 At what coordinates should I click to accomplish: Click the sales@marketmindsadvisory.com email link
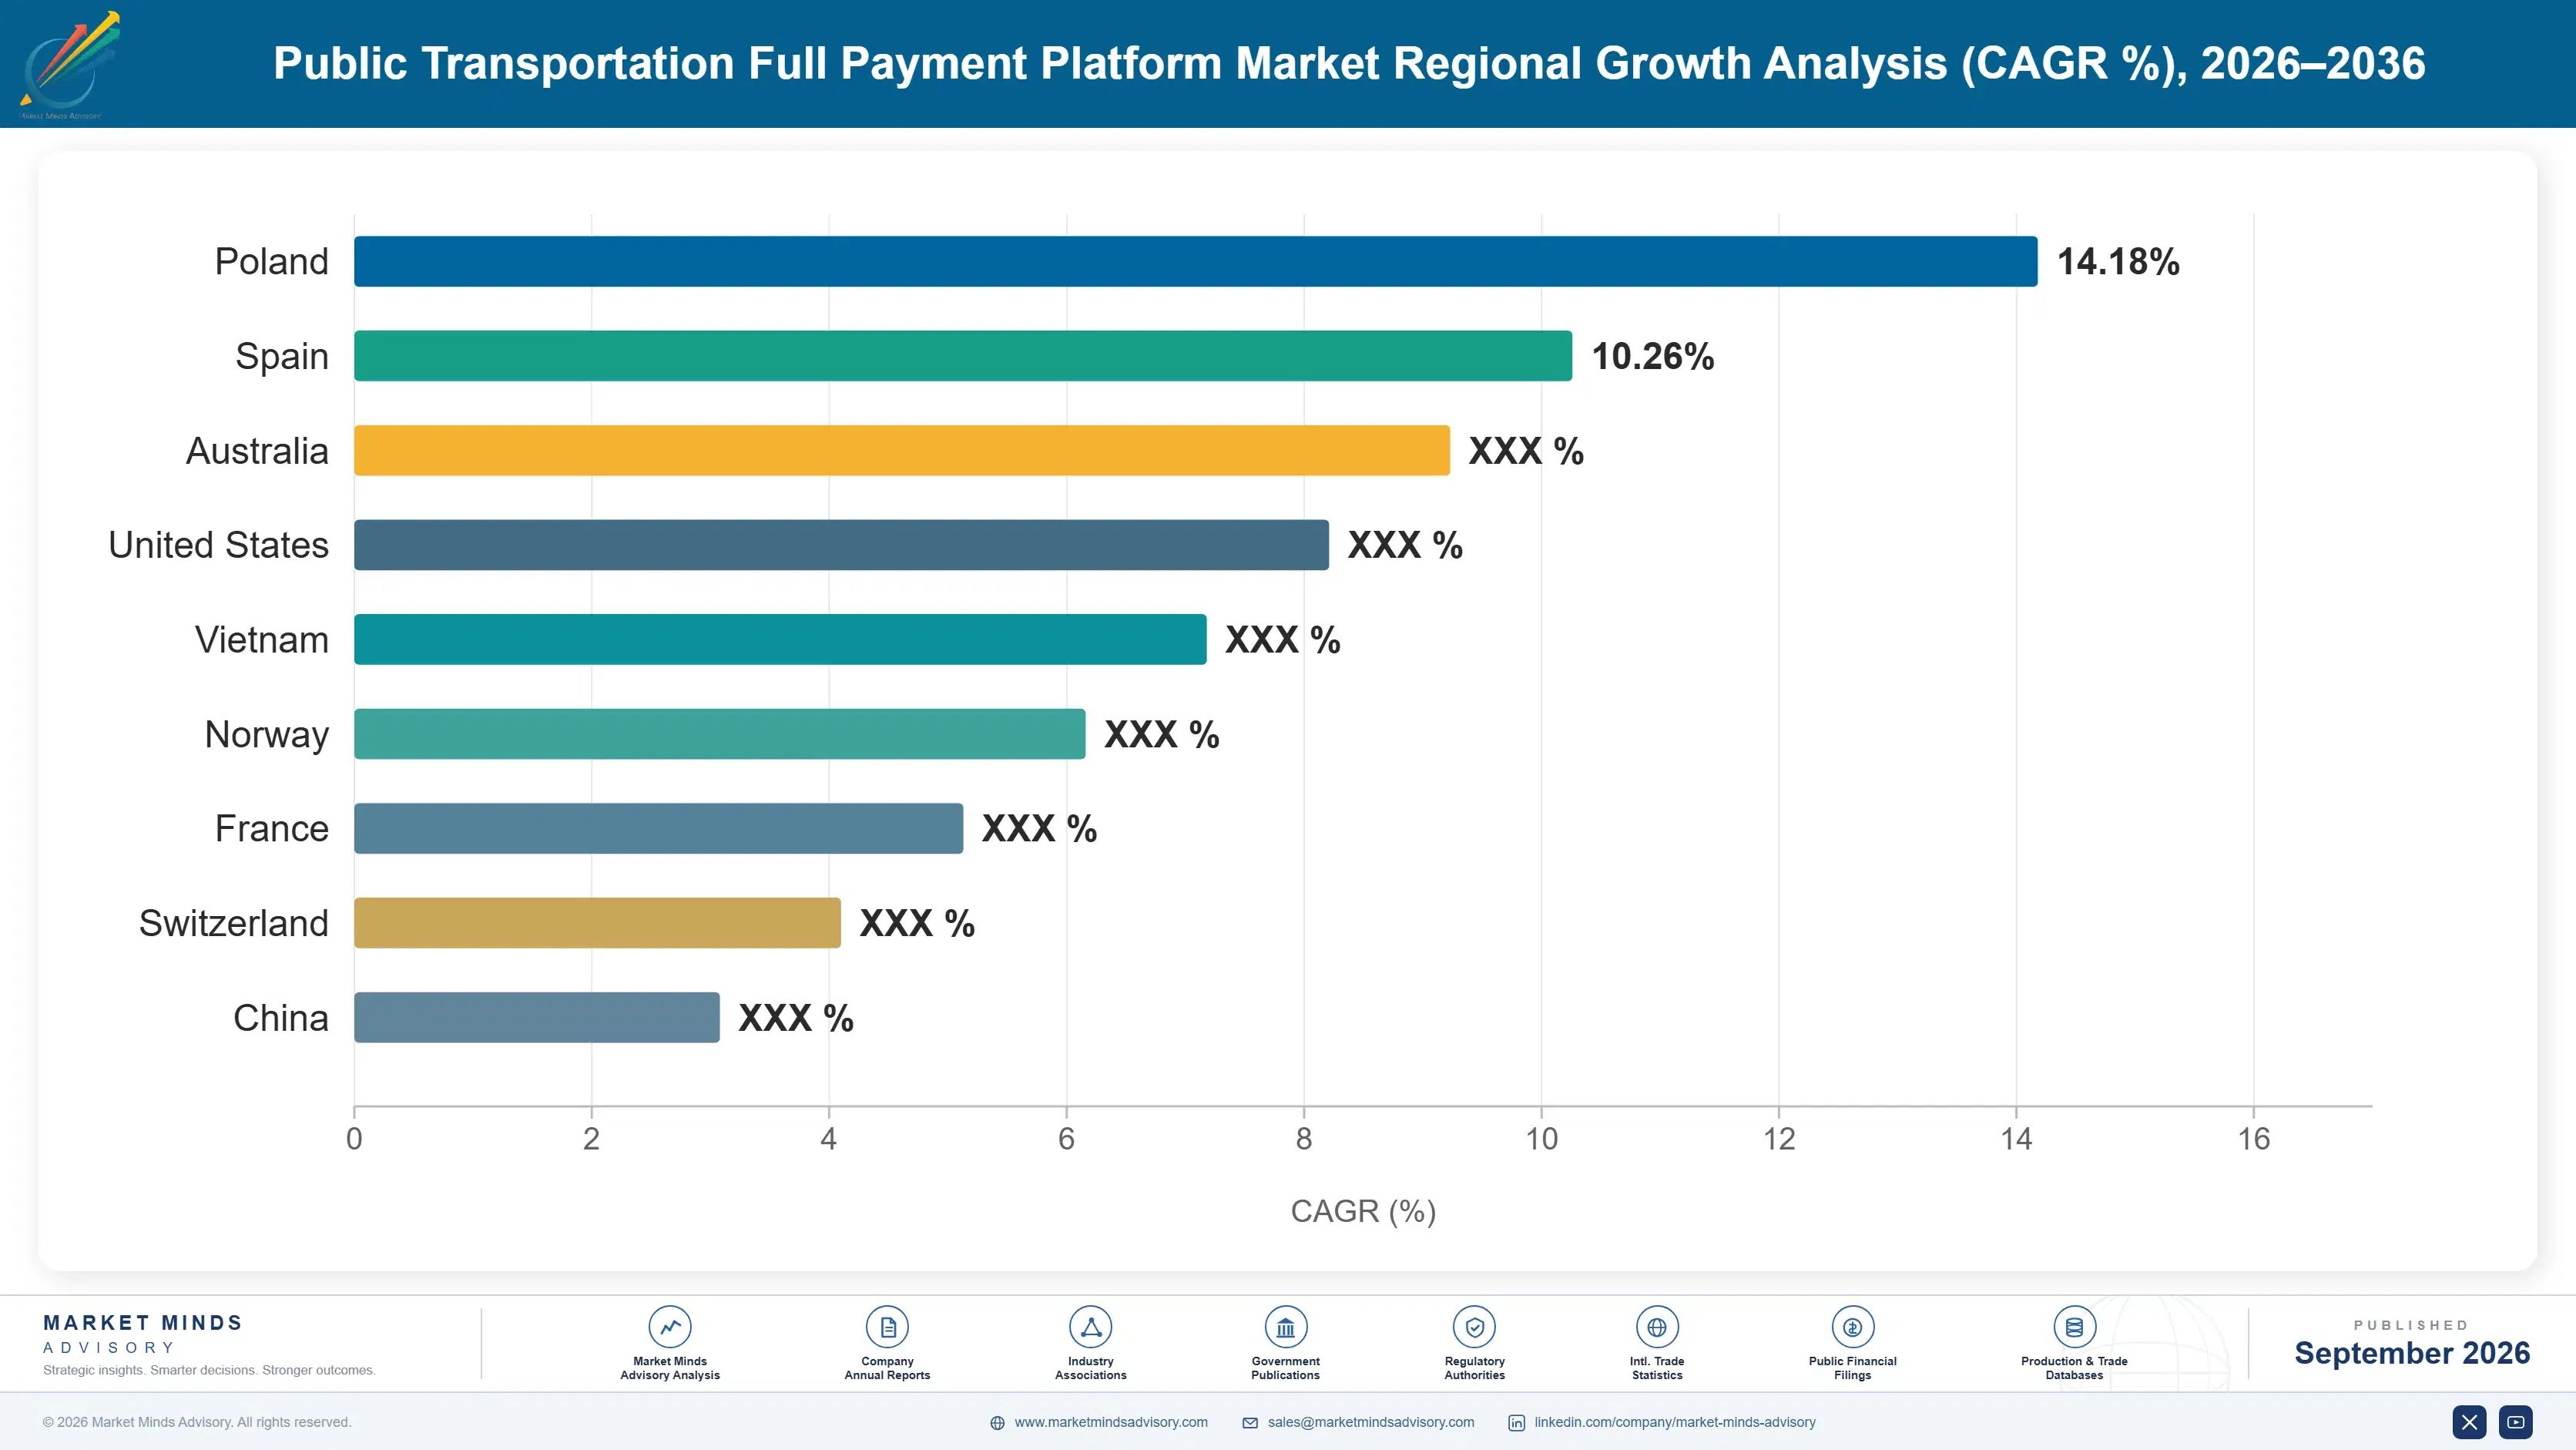tap(1371, 1422)
